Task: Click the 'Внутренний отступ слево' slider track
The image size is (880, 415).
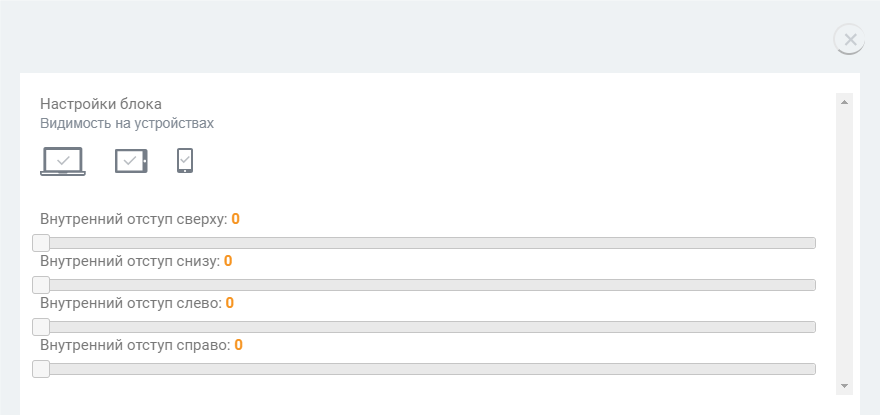Action: 424,327
